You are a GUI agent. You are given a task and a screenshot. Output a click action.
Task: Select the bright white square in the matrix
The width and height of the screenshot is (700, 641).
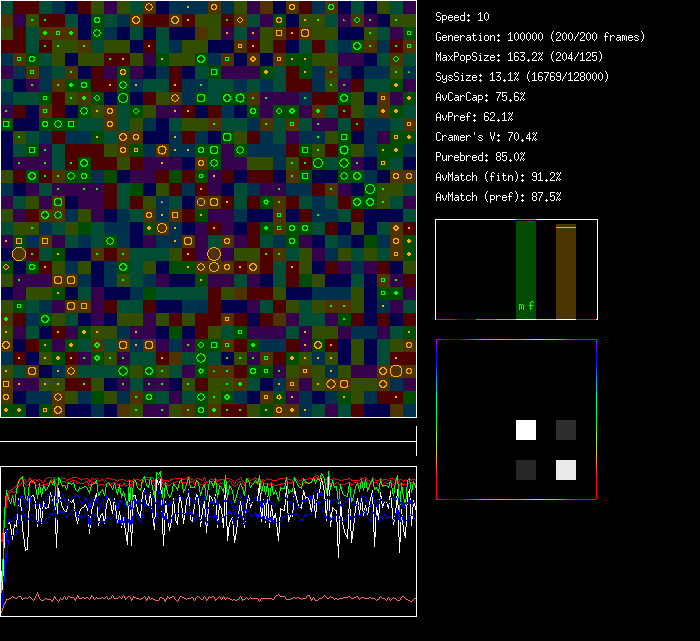526,430
